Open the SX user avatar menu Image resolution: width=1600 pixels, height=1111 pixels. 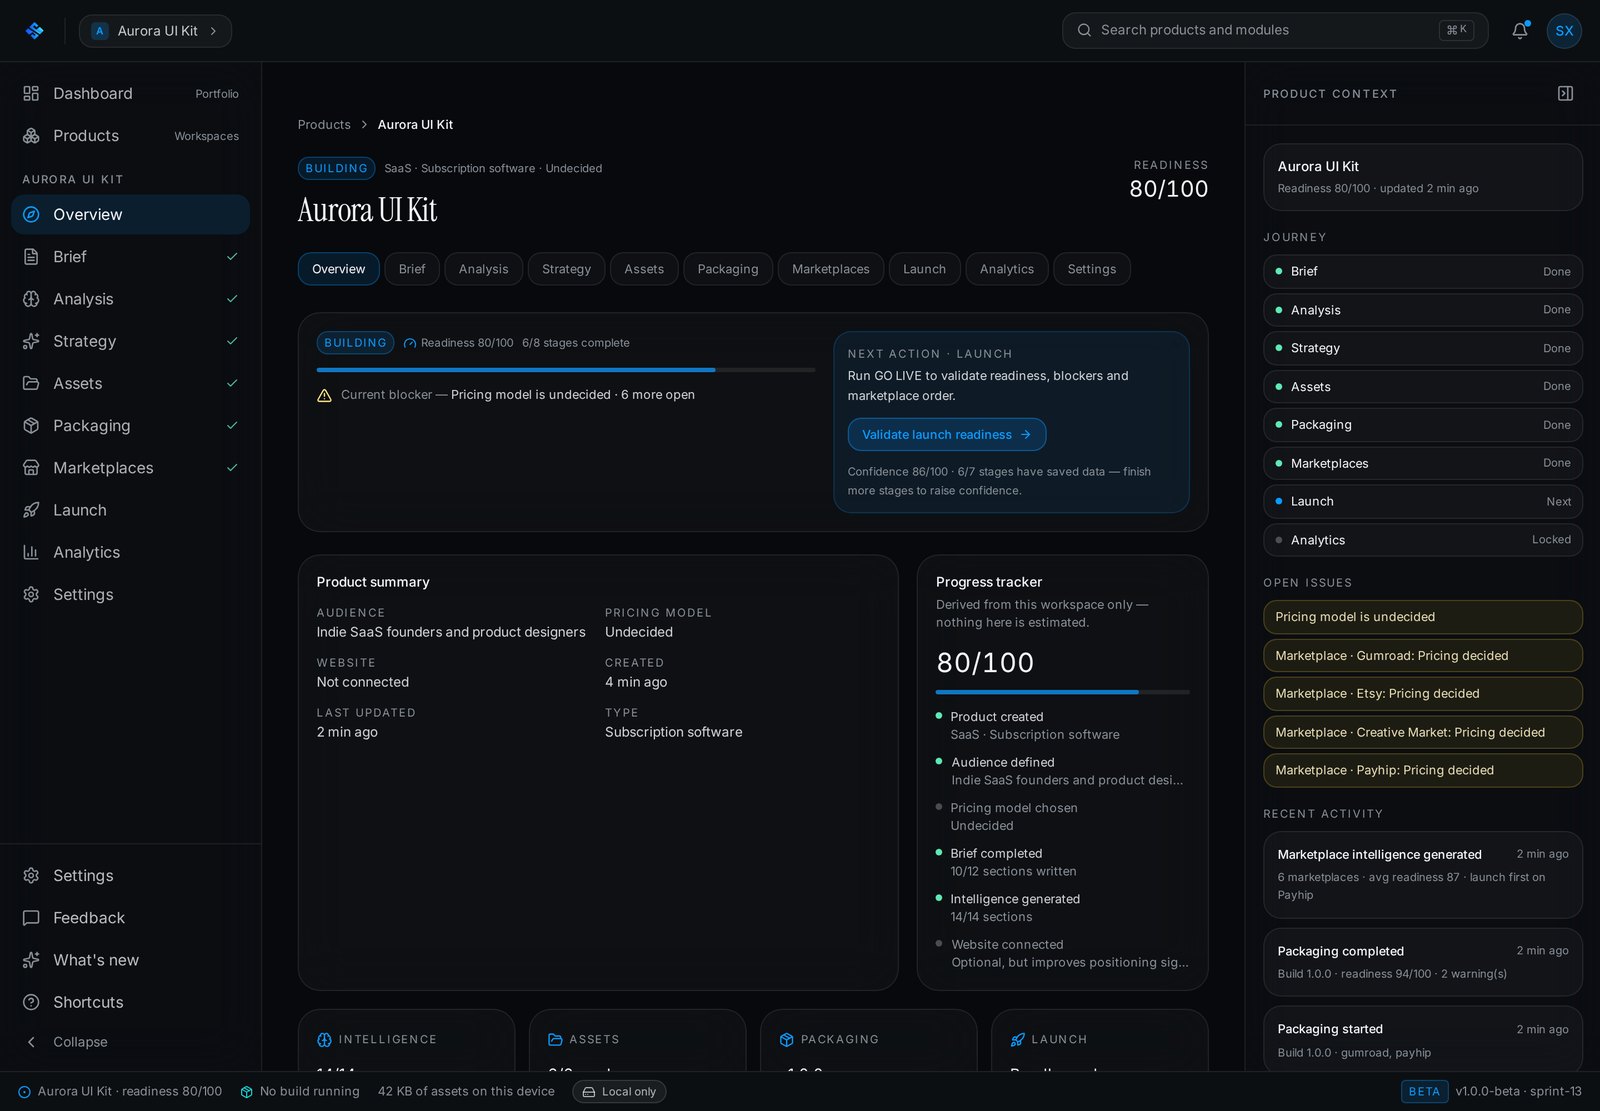pos(1564,31)
